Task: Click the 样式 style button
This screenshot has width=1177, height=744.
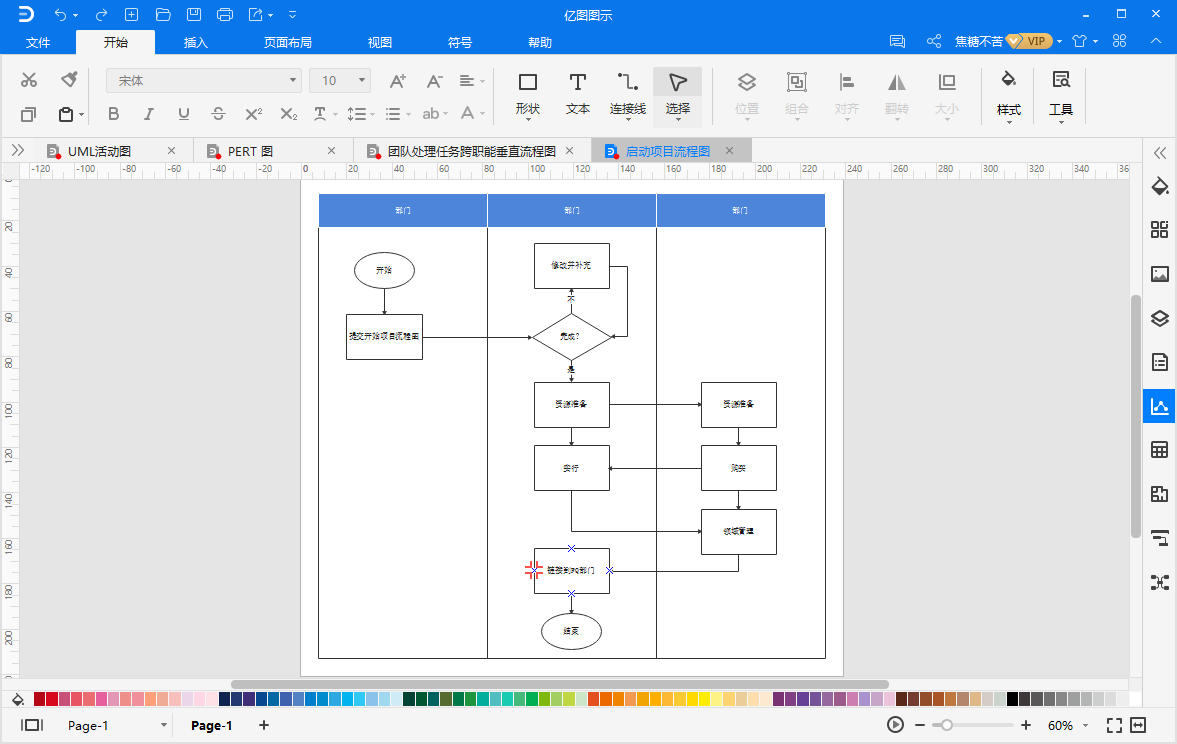Action: pyautogui.click(x=1009, y=95)
